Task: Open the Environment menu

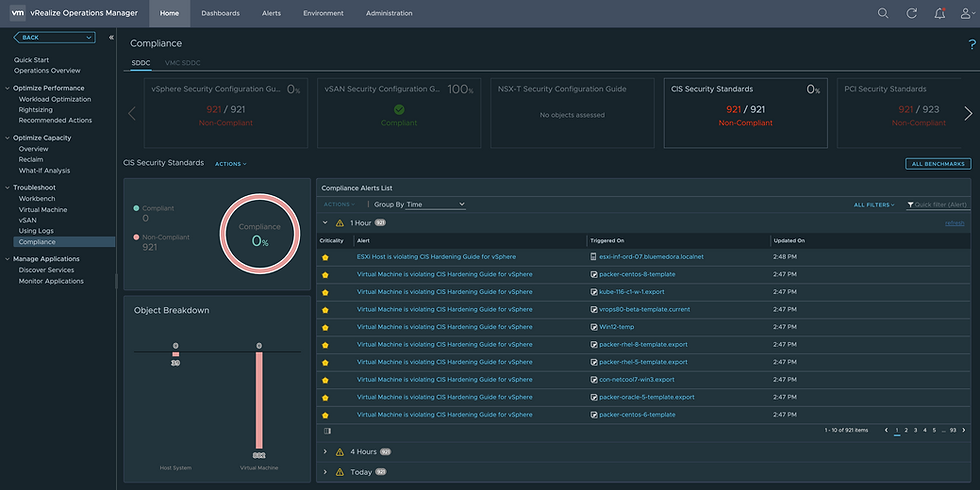Action: click(x=323, y=13)
